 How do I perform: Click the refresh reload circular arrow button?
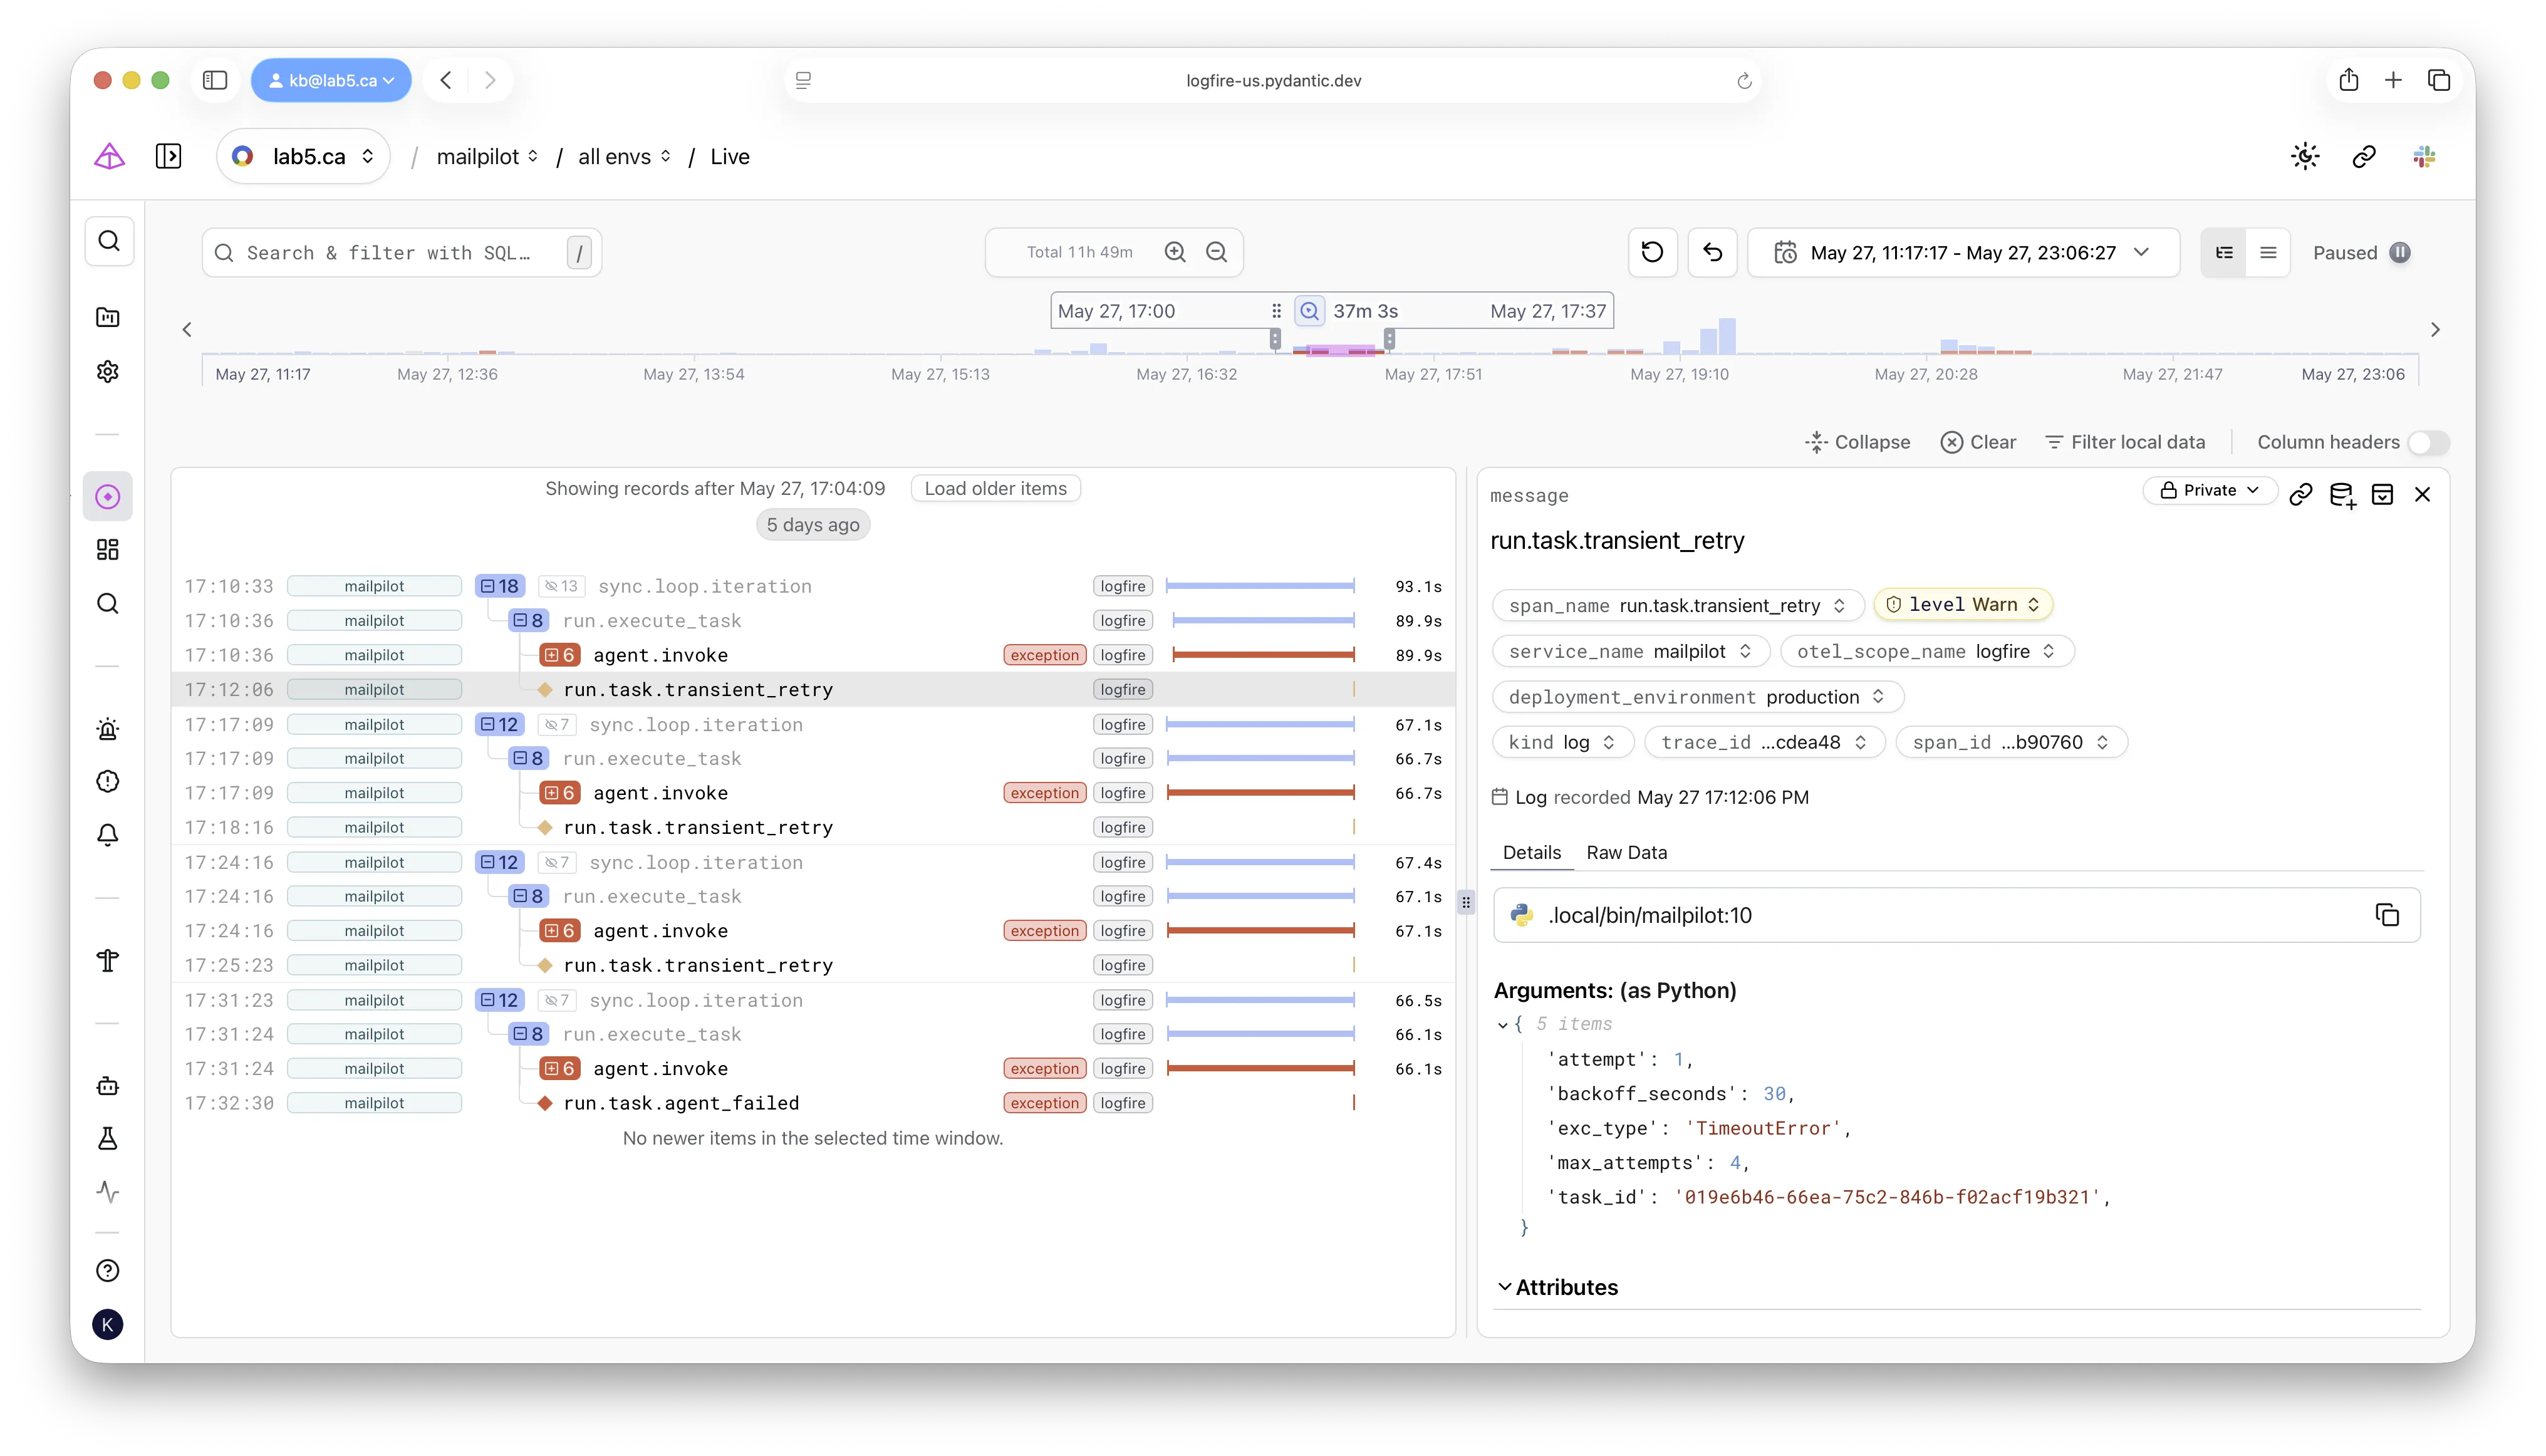tap(1652, 252)
